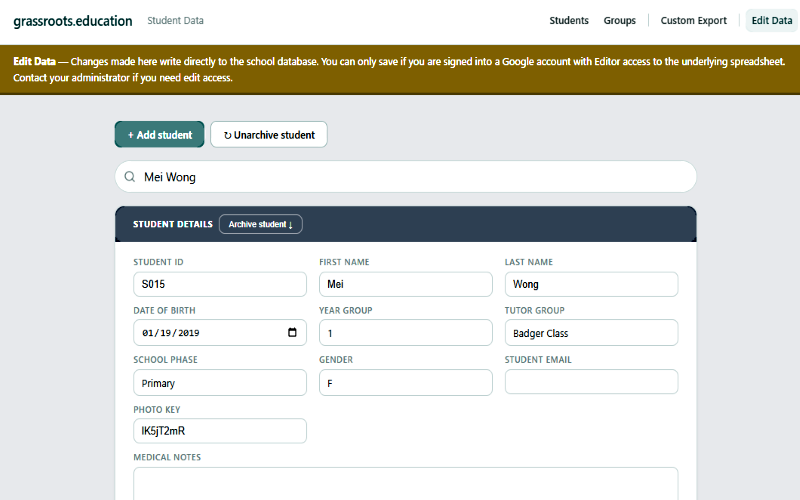Click the search magnifier icon
The width and height of the screenshot is (800, 500).
point(130,177)
